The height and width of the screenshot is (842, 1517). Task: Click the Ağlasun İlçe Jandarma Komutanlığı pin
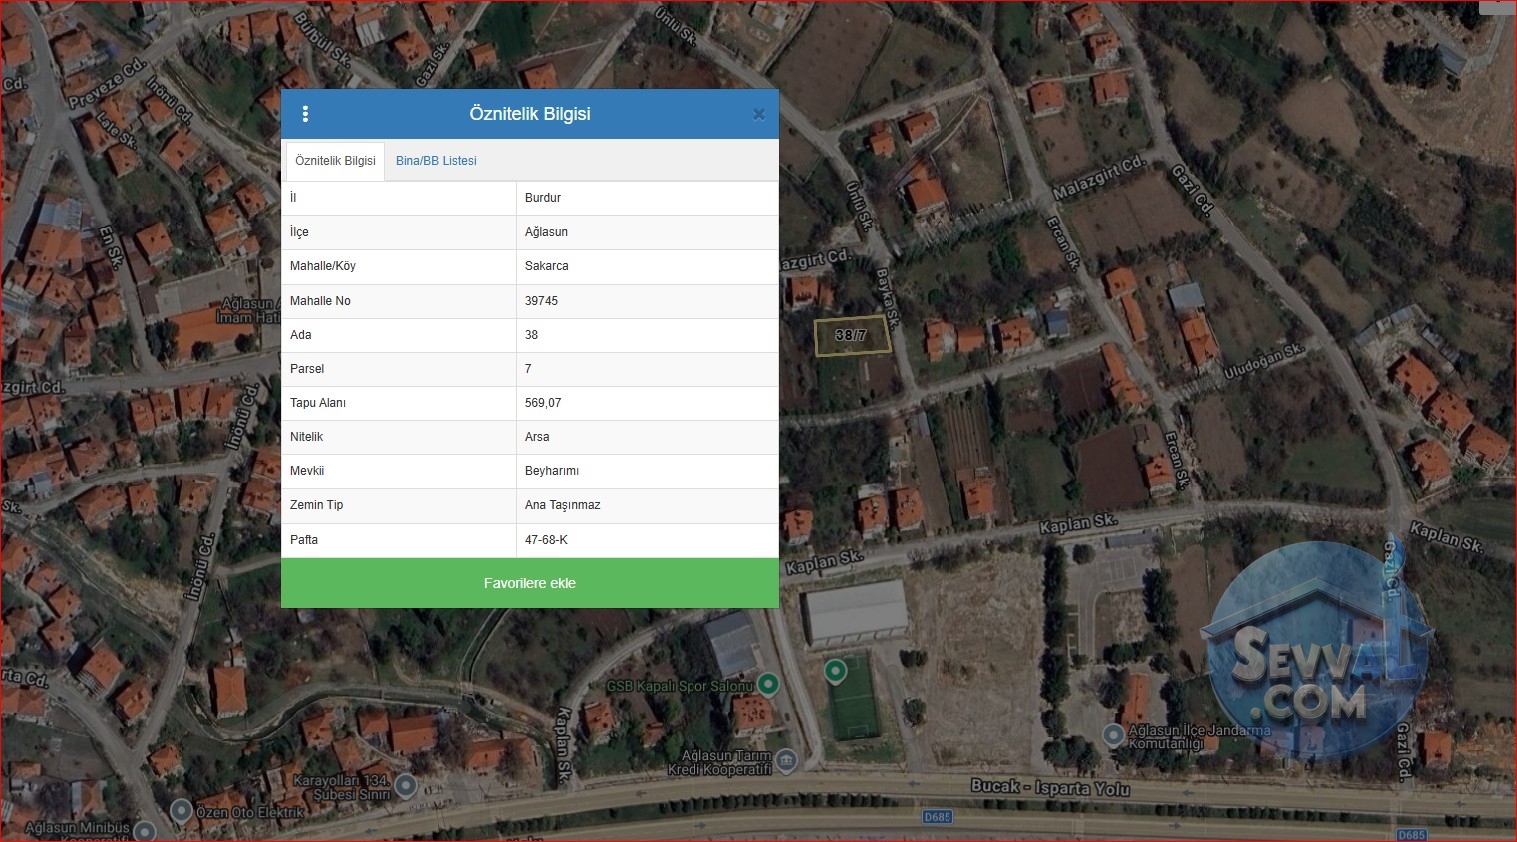1113,735
